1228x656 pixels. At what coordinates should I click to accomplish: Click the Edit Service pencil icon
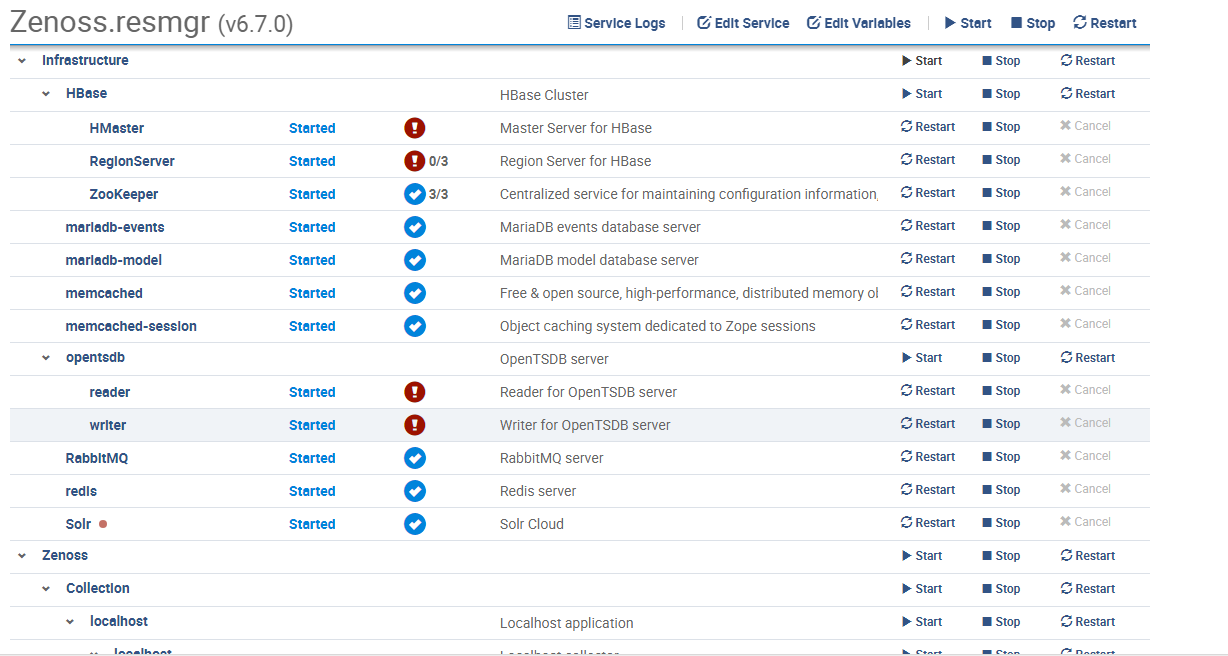coord(702,22)
